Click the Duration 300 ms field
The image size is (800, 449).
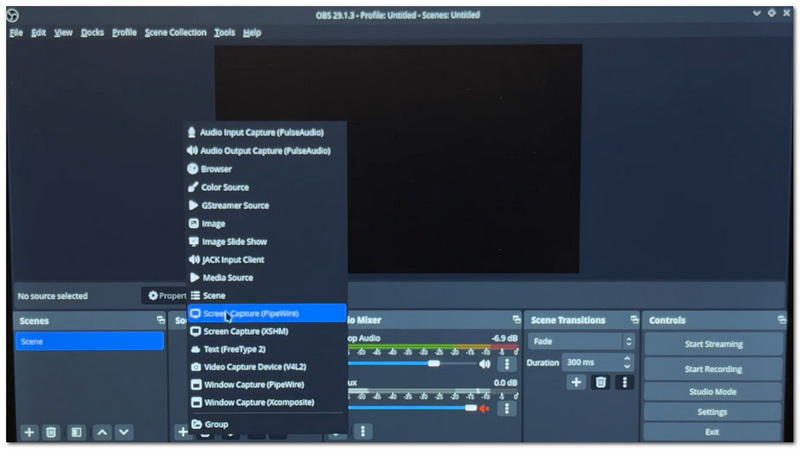pos(592,362)
